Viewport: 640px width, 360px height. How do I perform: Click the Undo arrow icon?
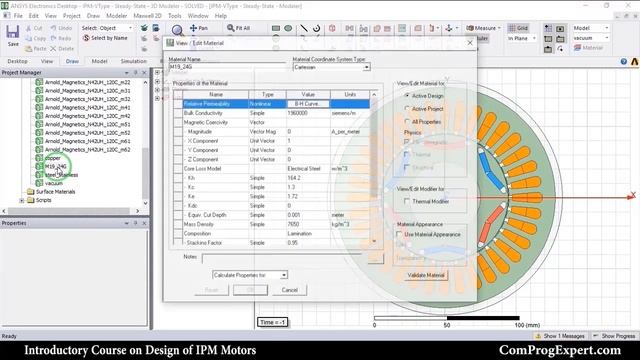[53, 28]
